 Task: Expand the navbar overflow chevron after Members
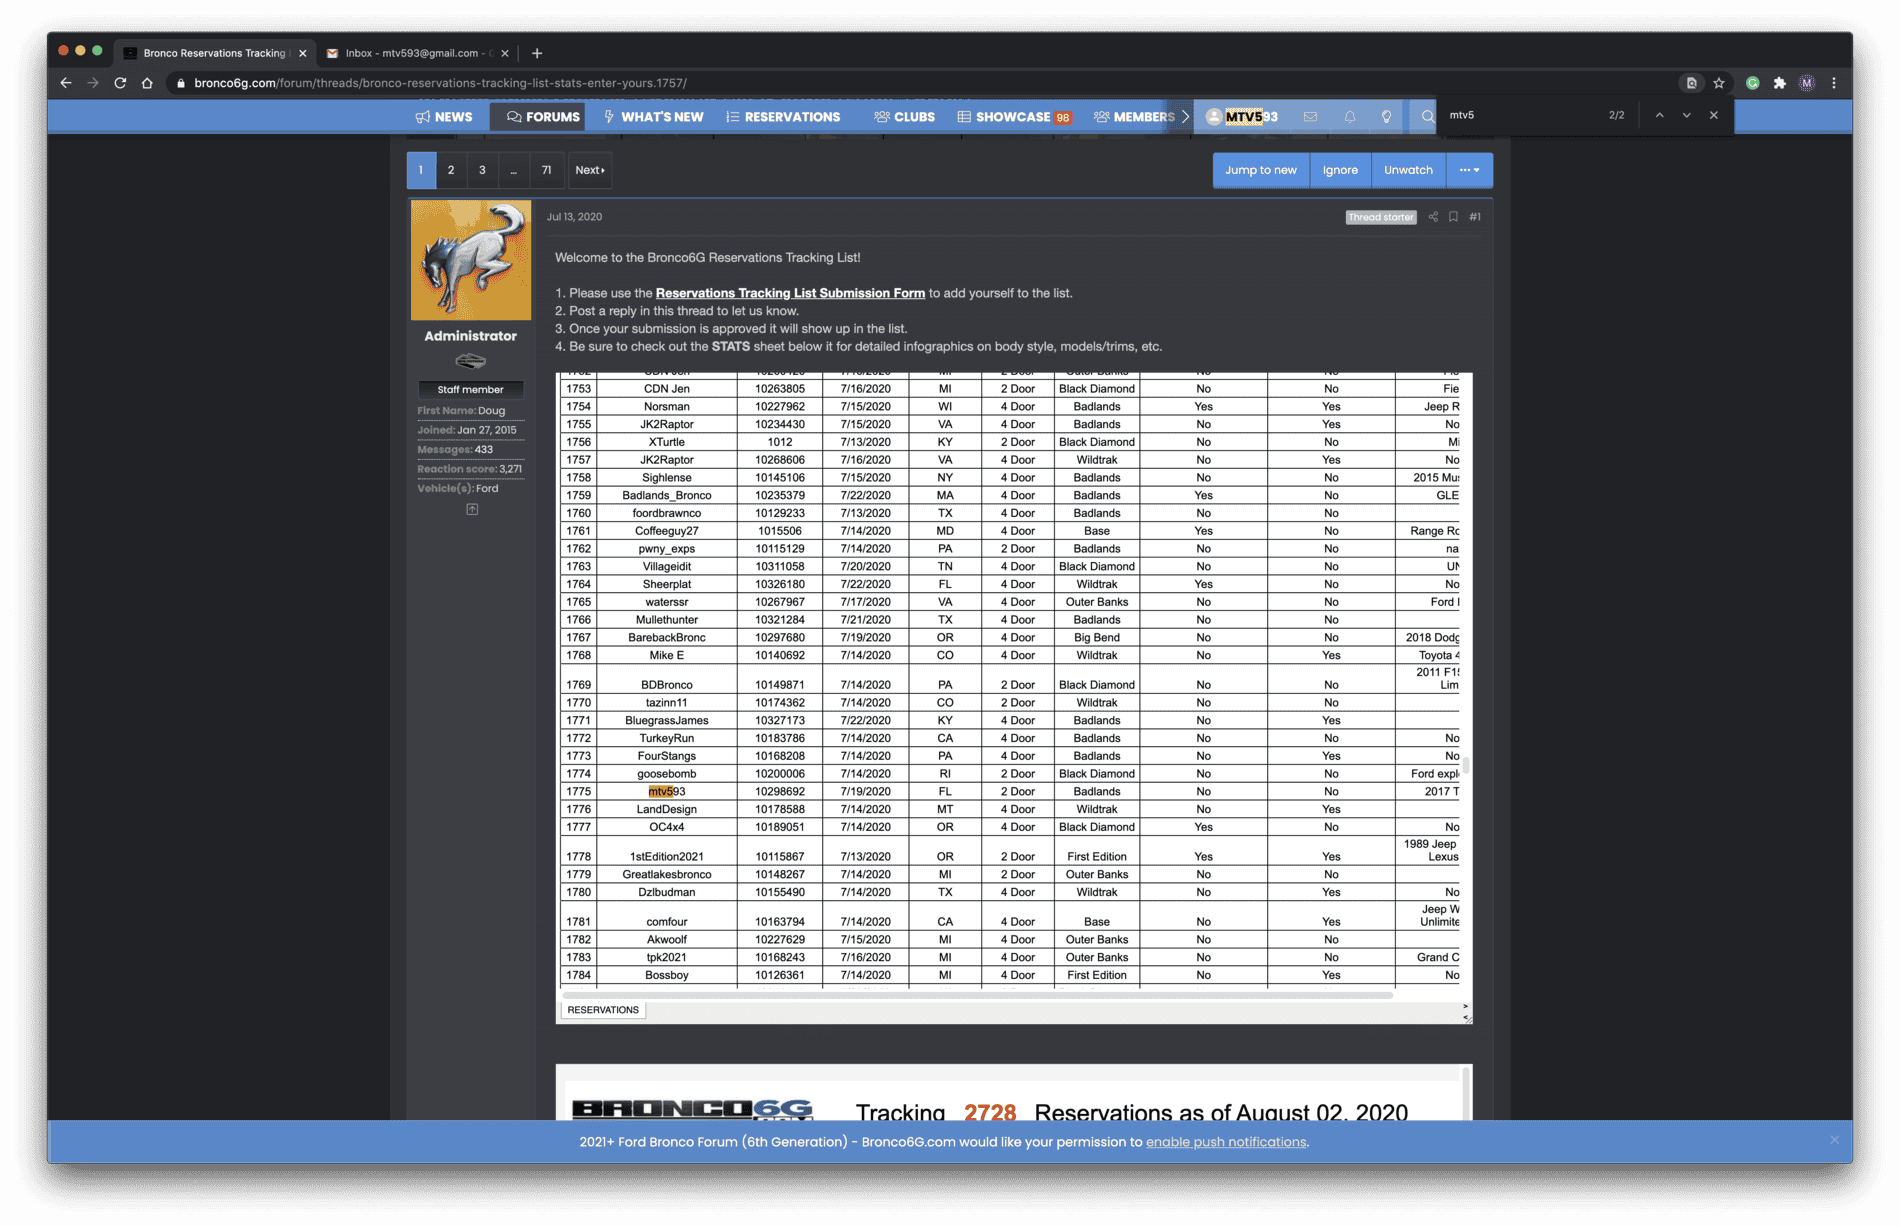tap(1185, 117)
